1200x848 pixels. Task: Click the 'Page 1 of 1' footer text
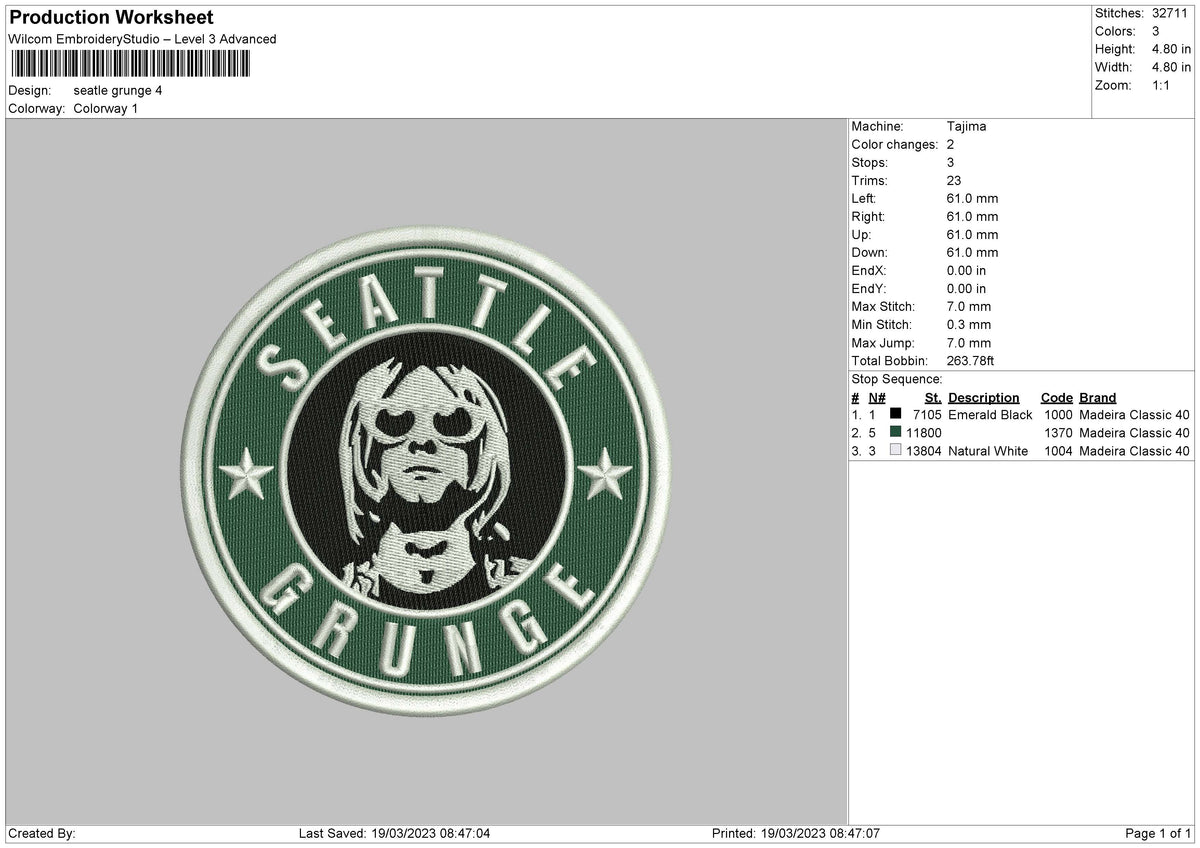[x=1159, y=833]
